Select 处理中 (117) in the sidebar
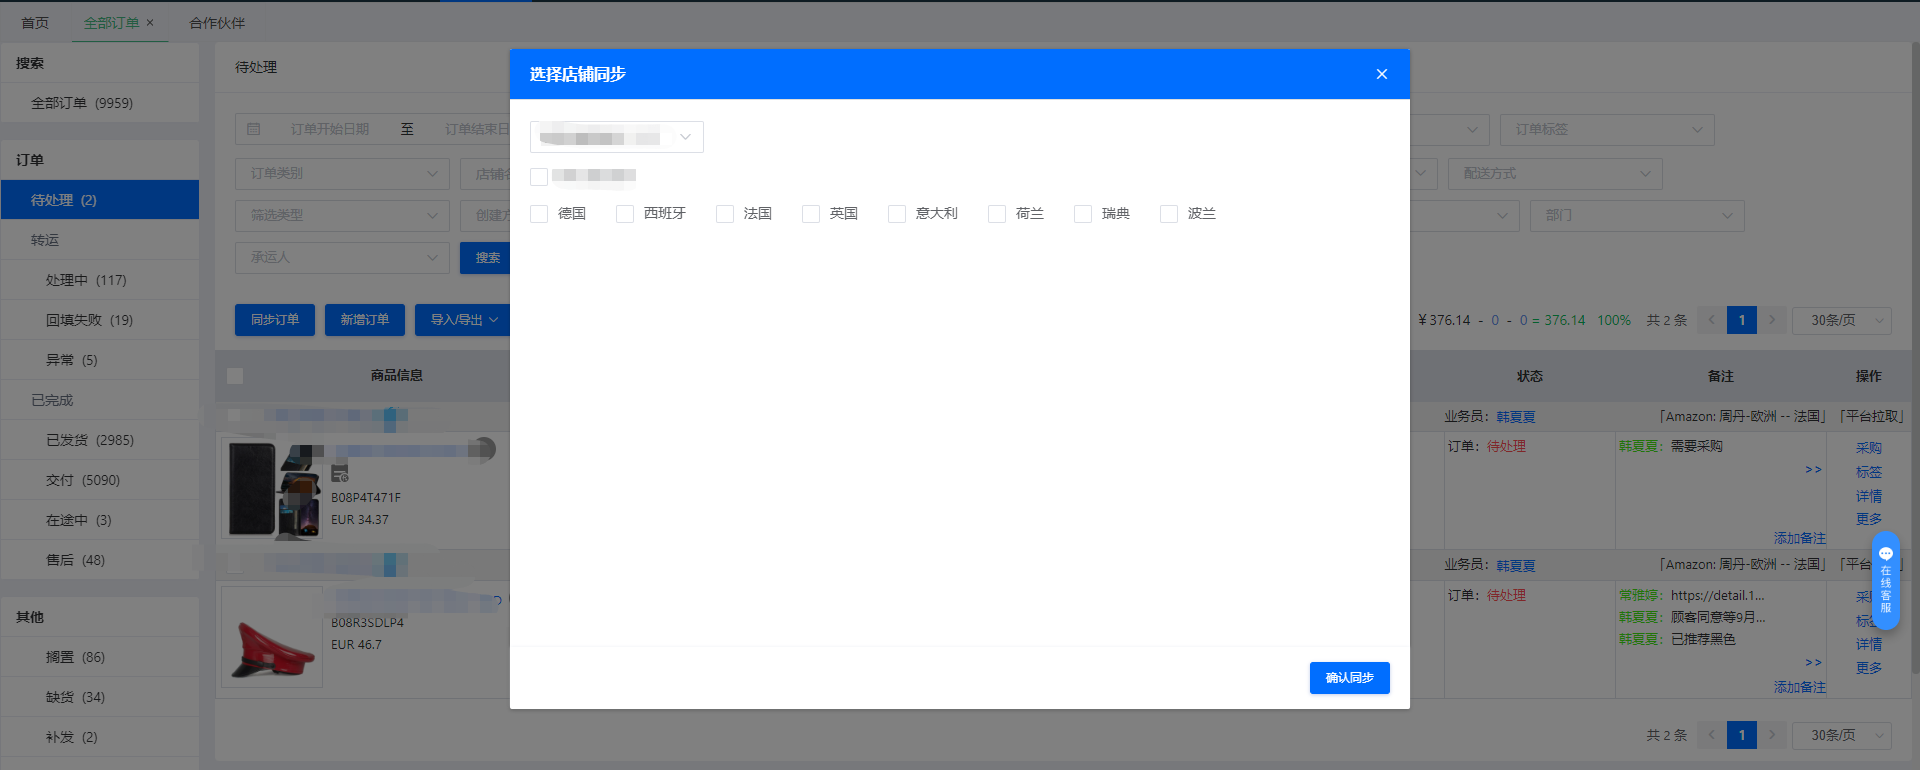This screenshot has height=770, width=1920. click(86, 280)
